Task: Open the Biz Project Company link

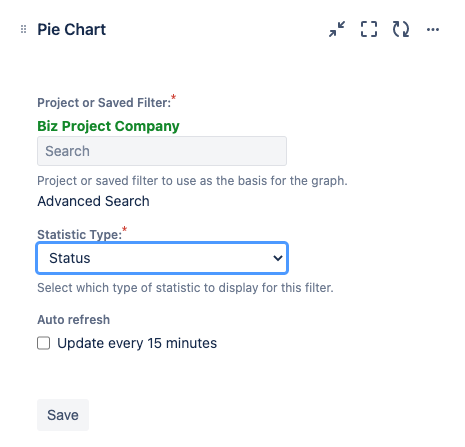Action: pos(108,126)
